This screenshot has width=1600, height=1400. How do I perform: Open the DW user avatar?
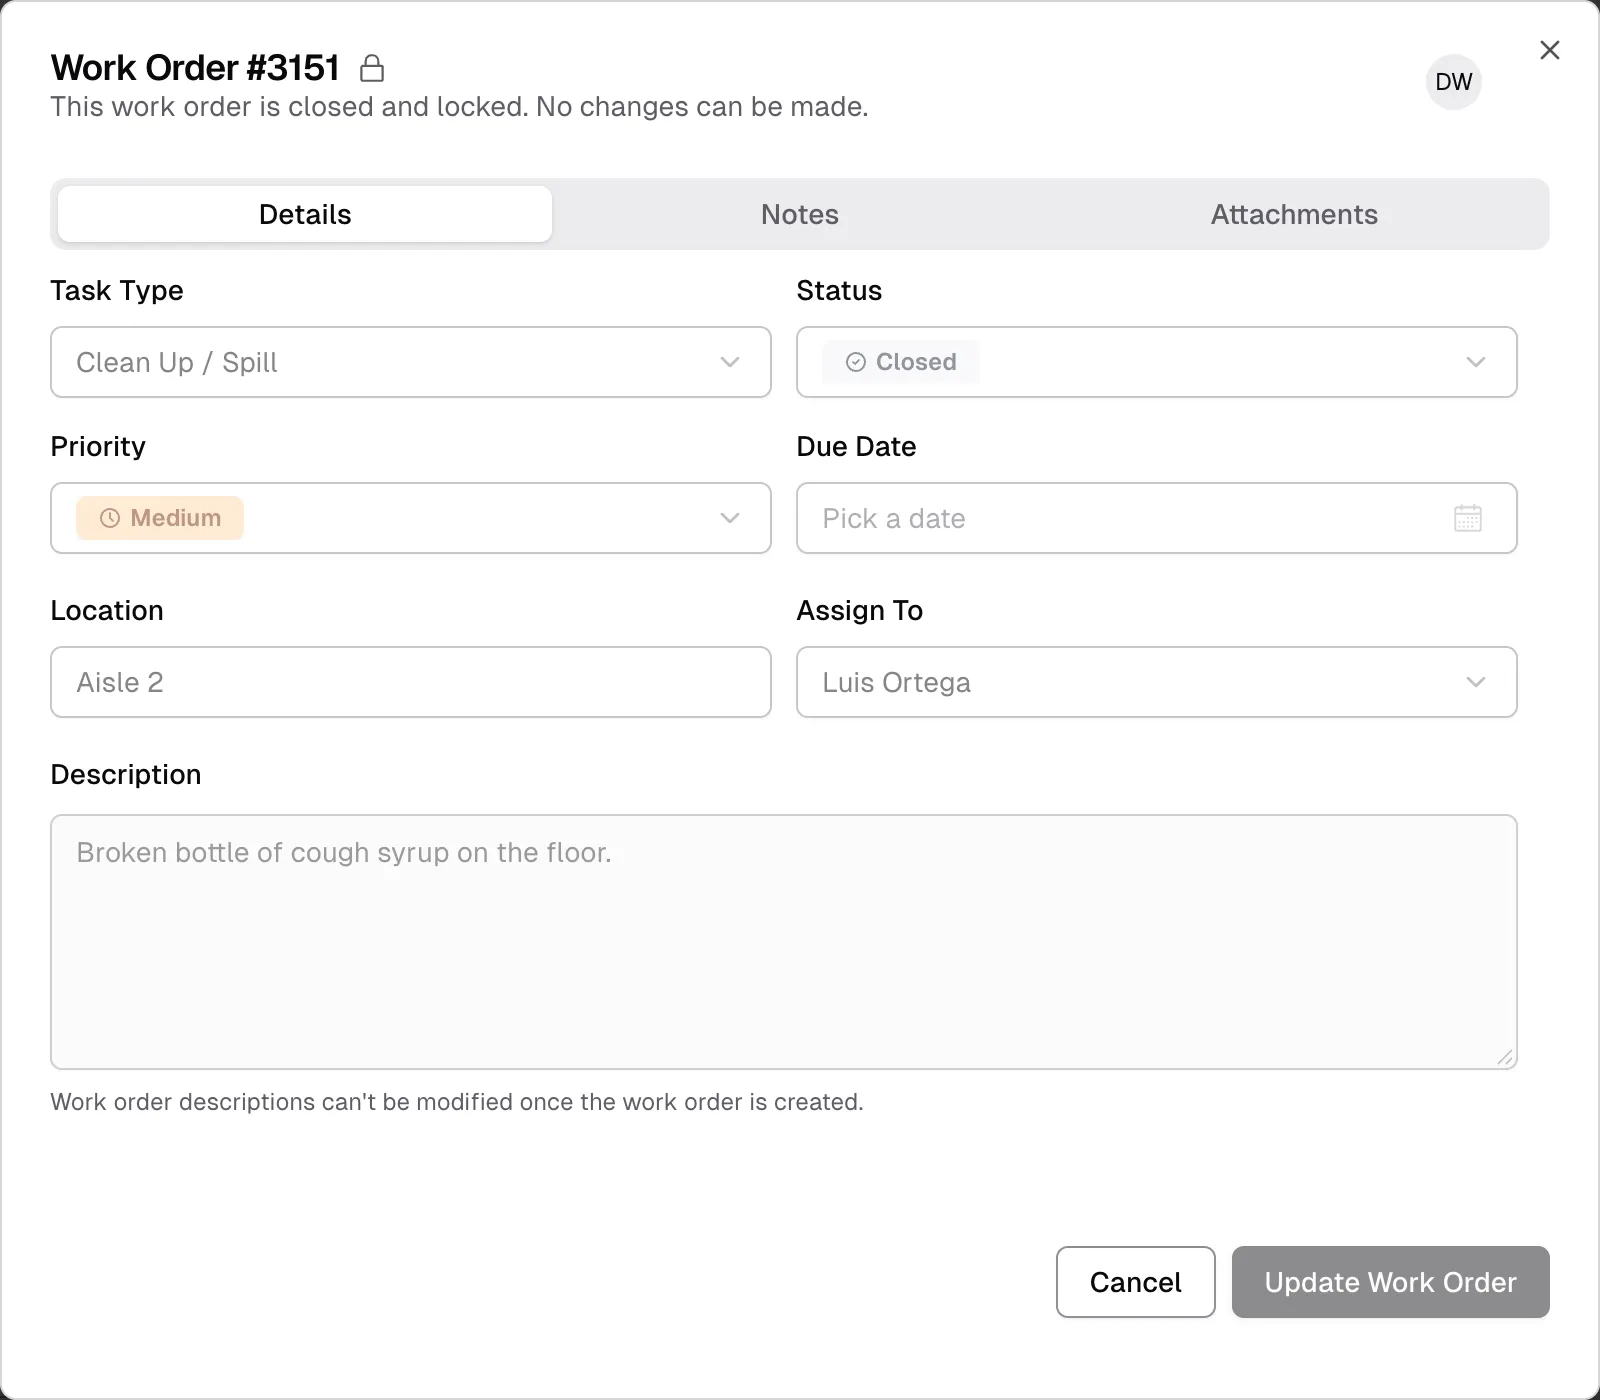1454,82
